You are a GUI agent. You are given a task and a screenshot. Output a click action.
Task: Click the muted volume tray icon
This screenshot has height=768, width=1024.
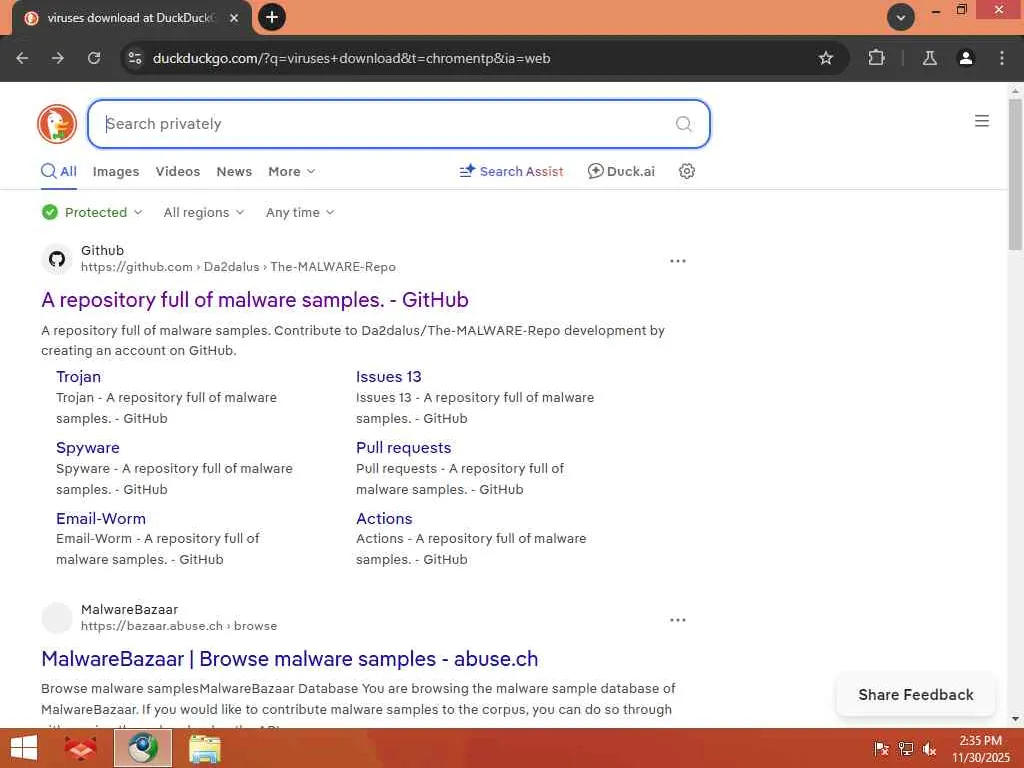929,748
